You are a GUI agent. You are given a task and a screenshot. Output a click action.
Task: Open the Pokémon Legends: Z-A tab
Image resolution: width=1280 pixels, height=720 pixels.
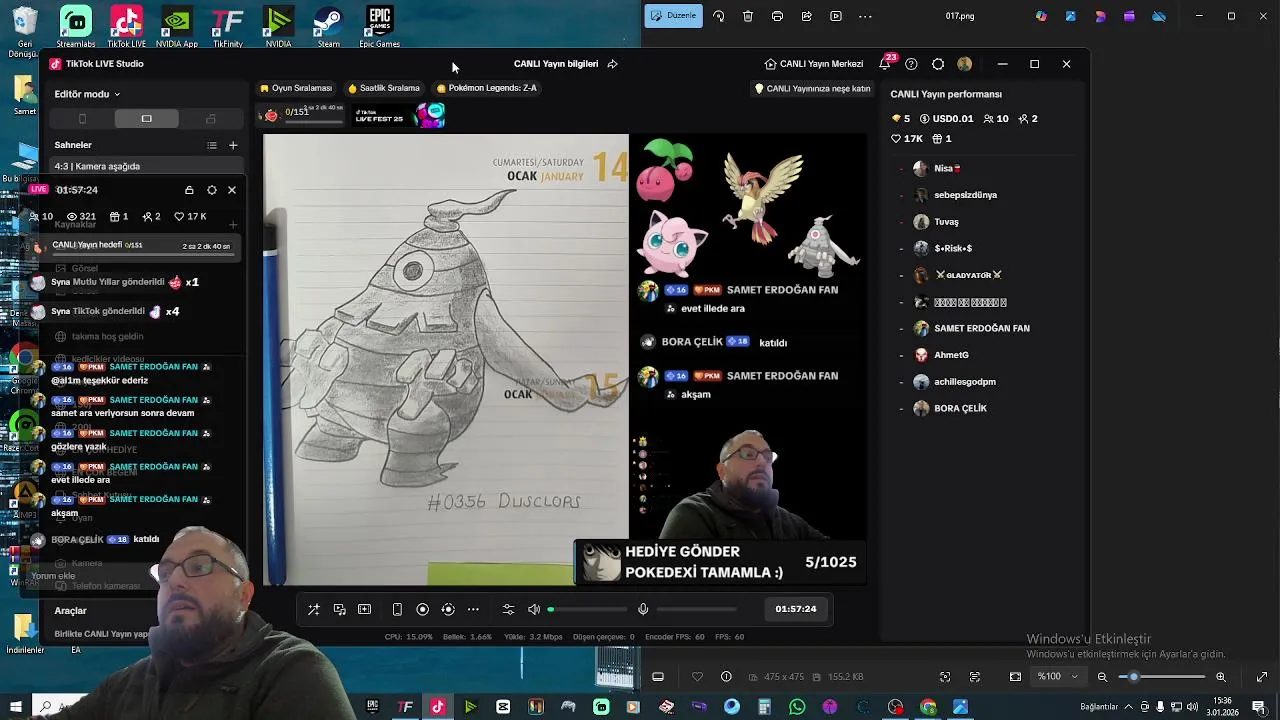(x=487, y=88)
